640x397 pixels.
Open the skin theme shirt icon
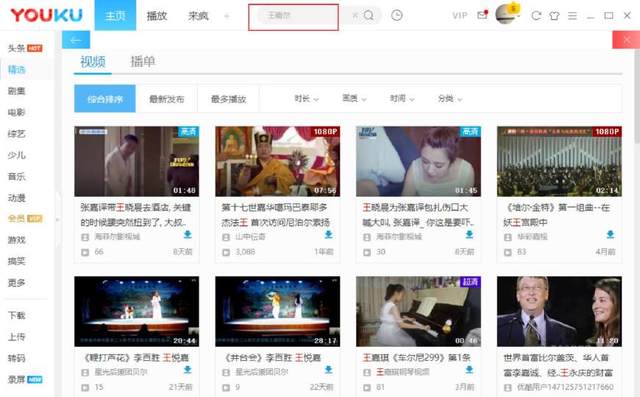(554, 16)
